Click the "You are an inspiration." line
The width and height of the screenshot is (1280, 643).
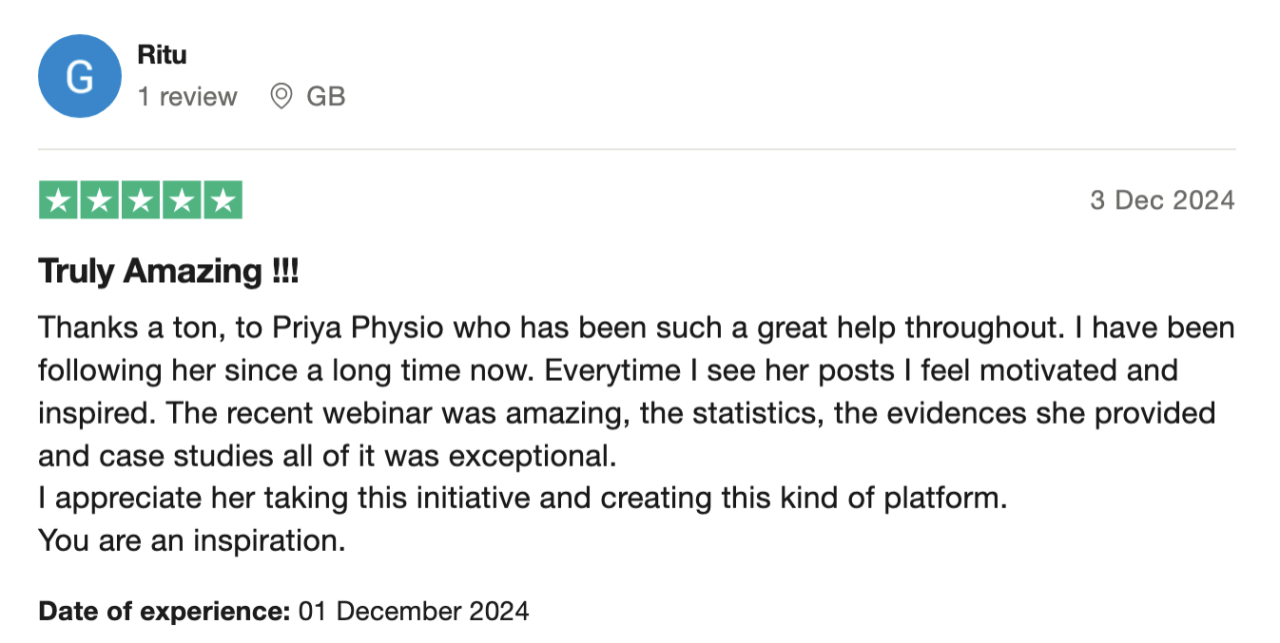tap(191, 541)
